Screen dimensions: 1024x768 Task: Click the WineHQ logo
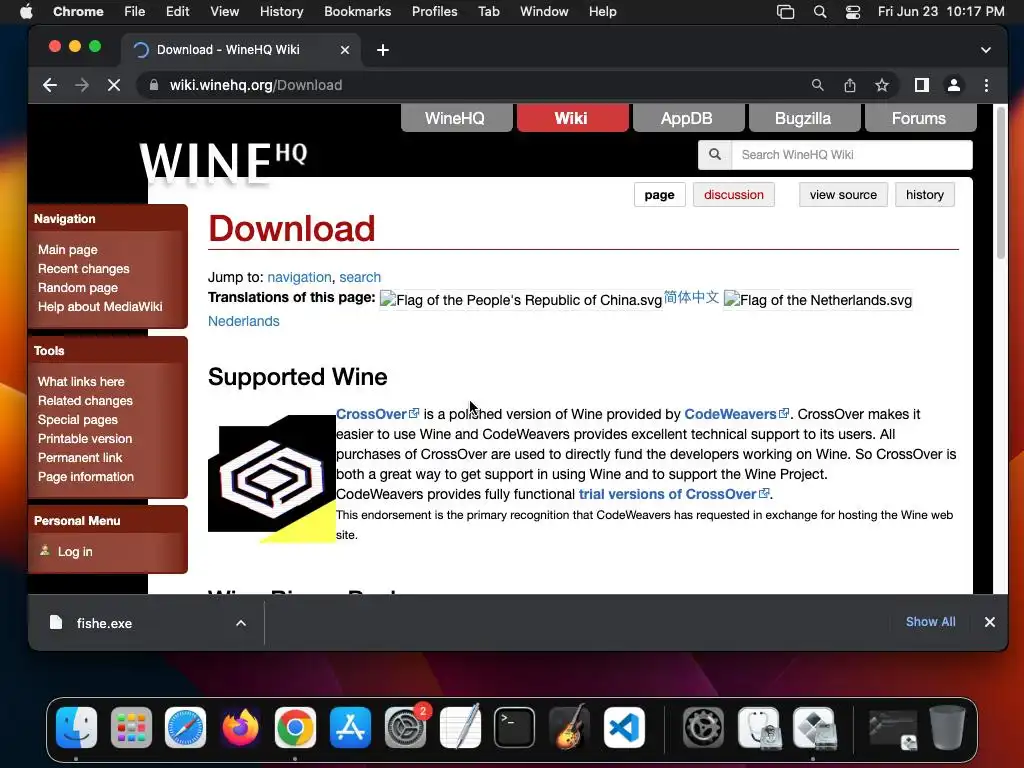coord(223,162)
